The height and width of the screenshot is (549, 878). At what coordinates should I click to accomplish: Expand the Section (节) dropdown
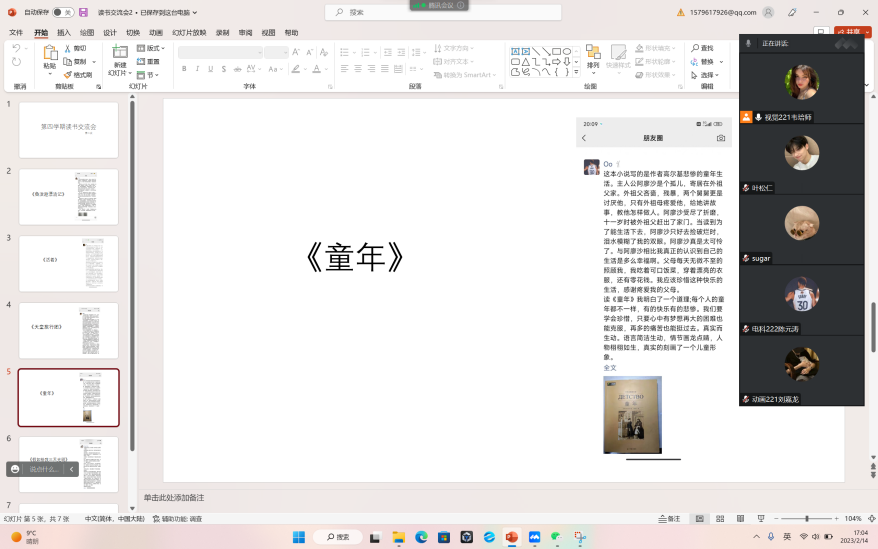click(x=148, y=74)
